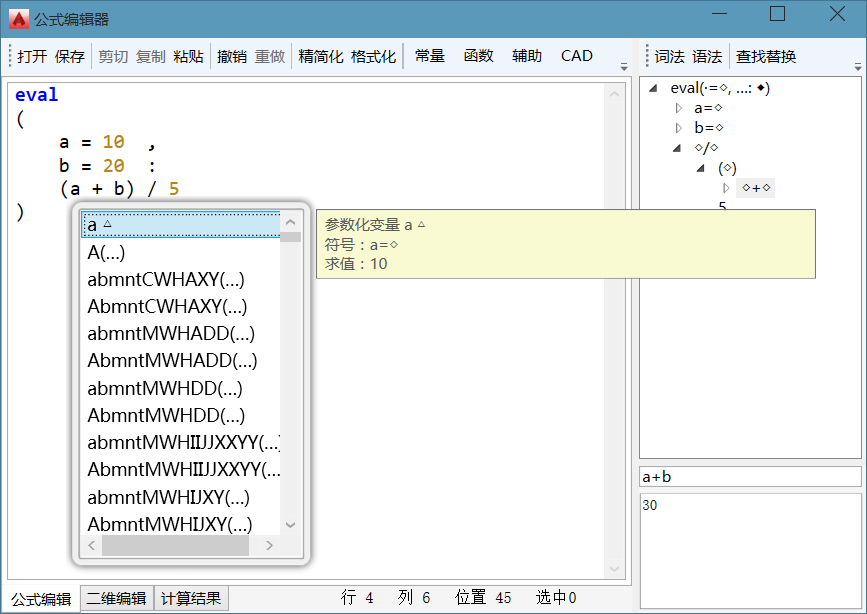Click the '(a + b) / 5' expression line
Viewport: 867px width, 614px height.
(x=119, y=189)
